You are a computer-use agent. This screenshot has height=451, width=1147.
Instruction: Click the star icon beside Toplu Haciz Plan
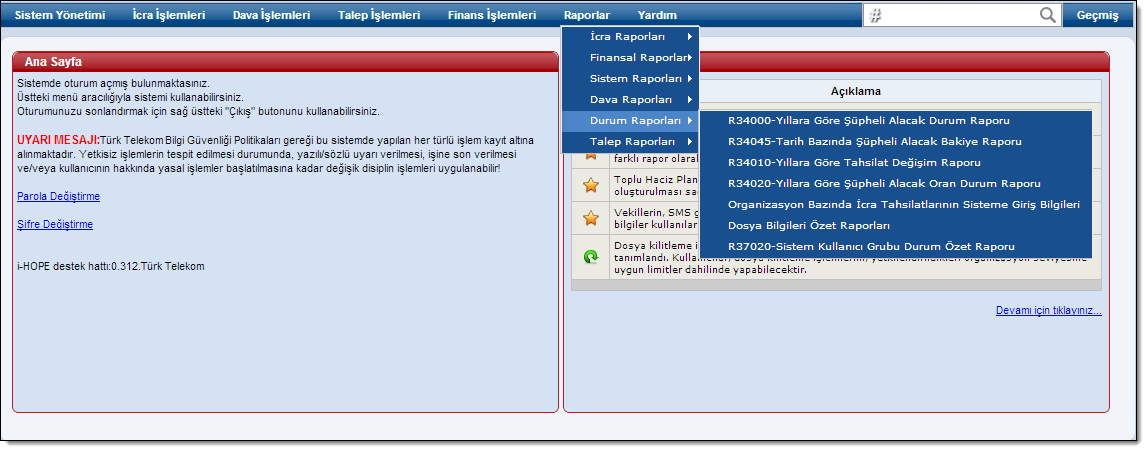click(591, 186)
